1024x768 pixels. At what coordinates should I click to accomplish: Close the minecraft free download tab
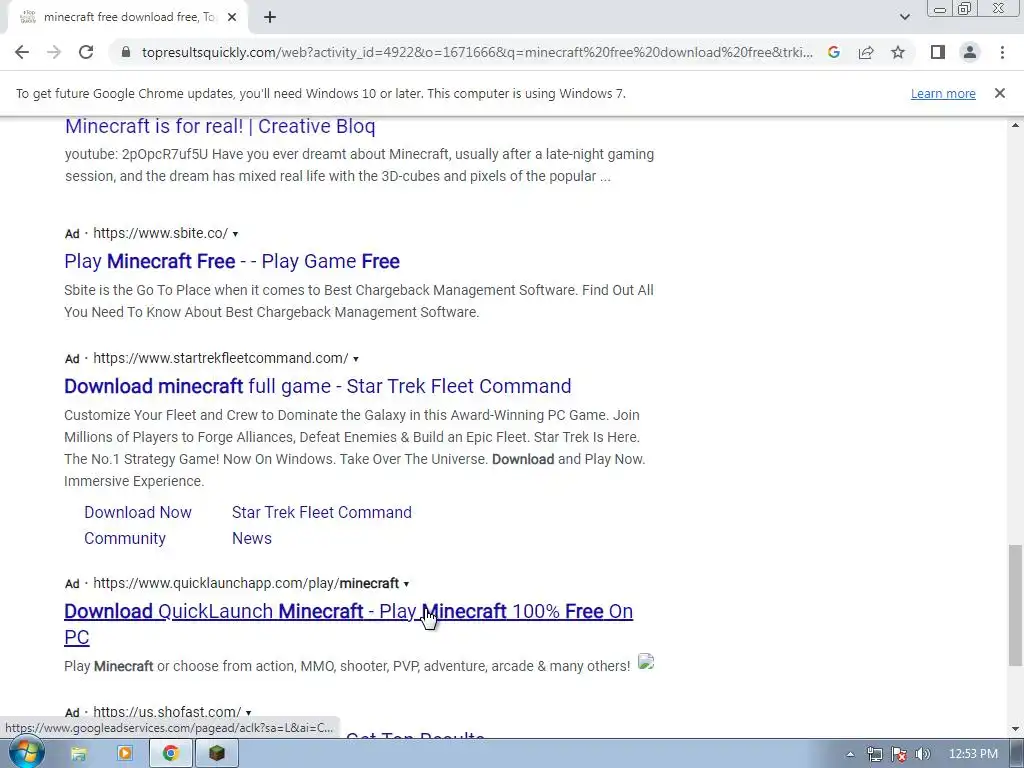[x=232, y=18]
